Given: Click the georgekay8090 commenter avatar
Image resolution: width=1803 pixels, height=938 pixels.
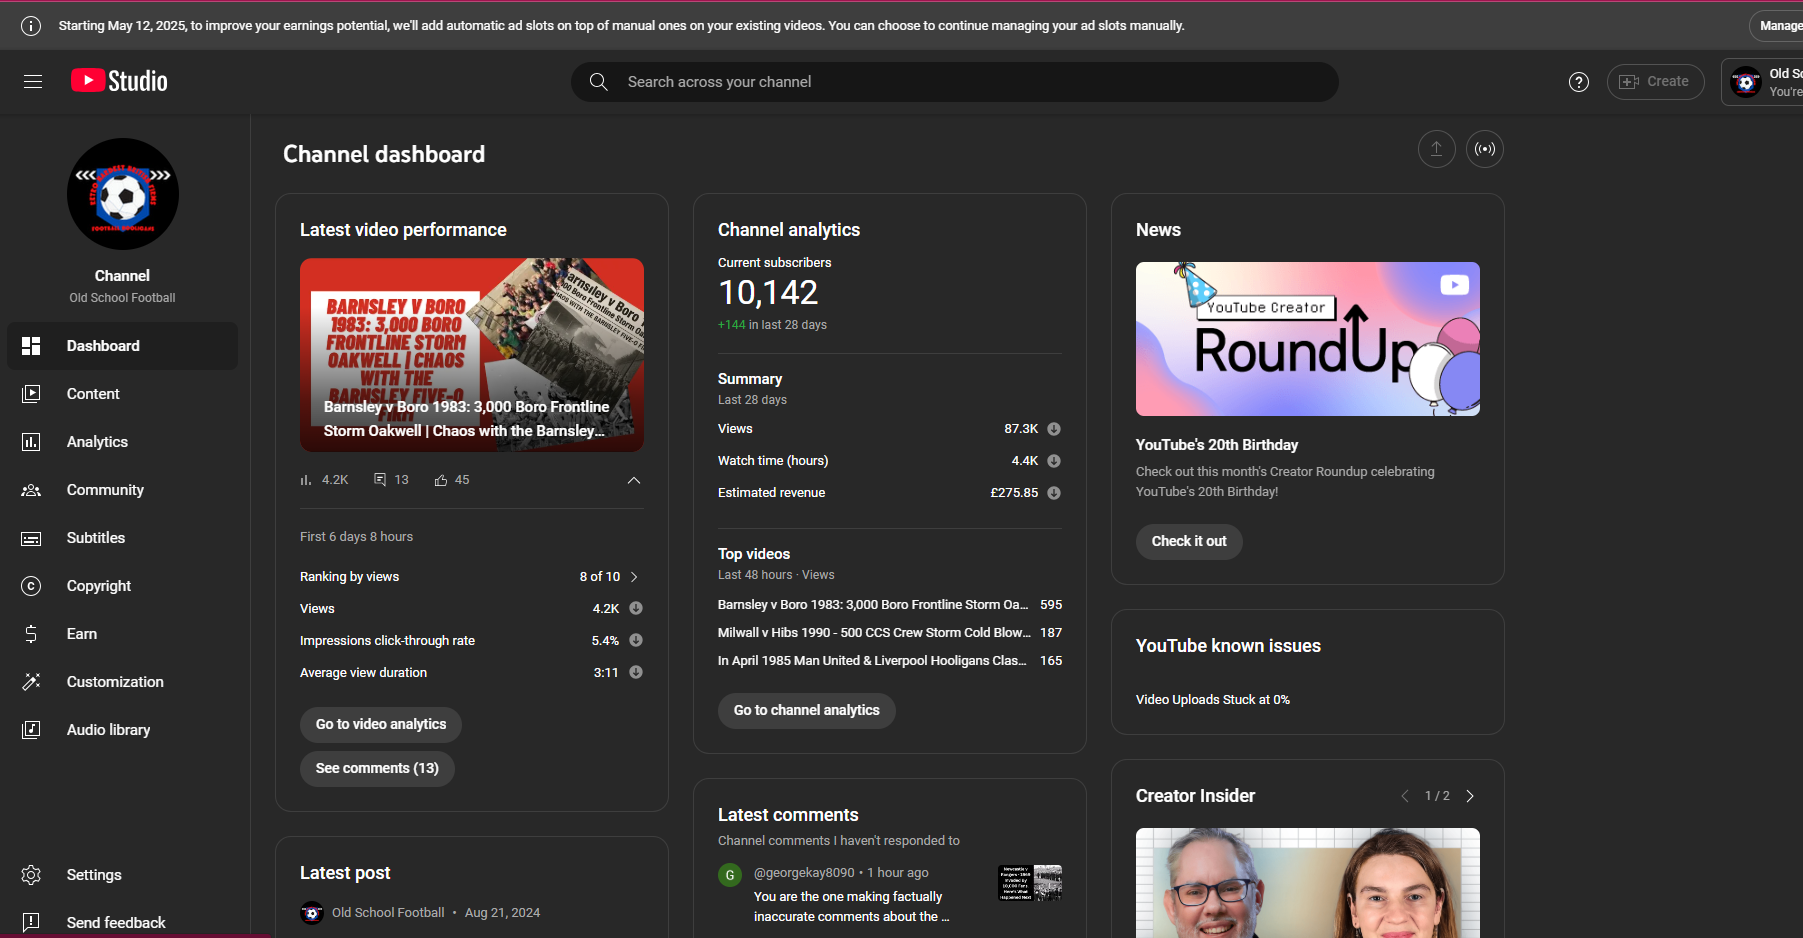Looking at the screenshot, I should [x=730, y=875].
